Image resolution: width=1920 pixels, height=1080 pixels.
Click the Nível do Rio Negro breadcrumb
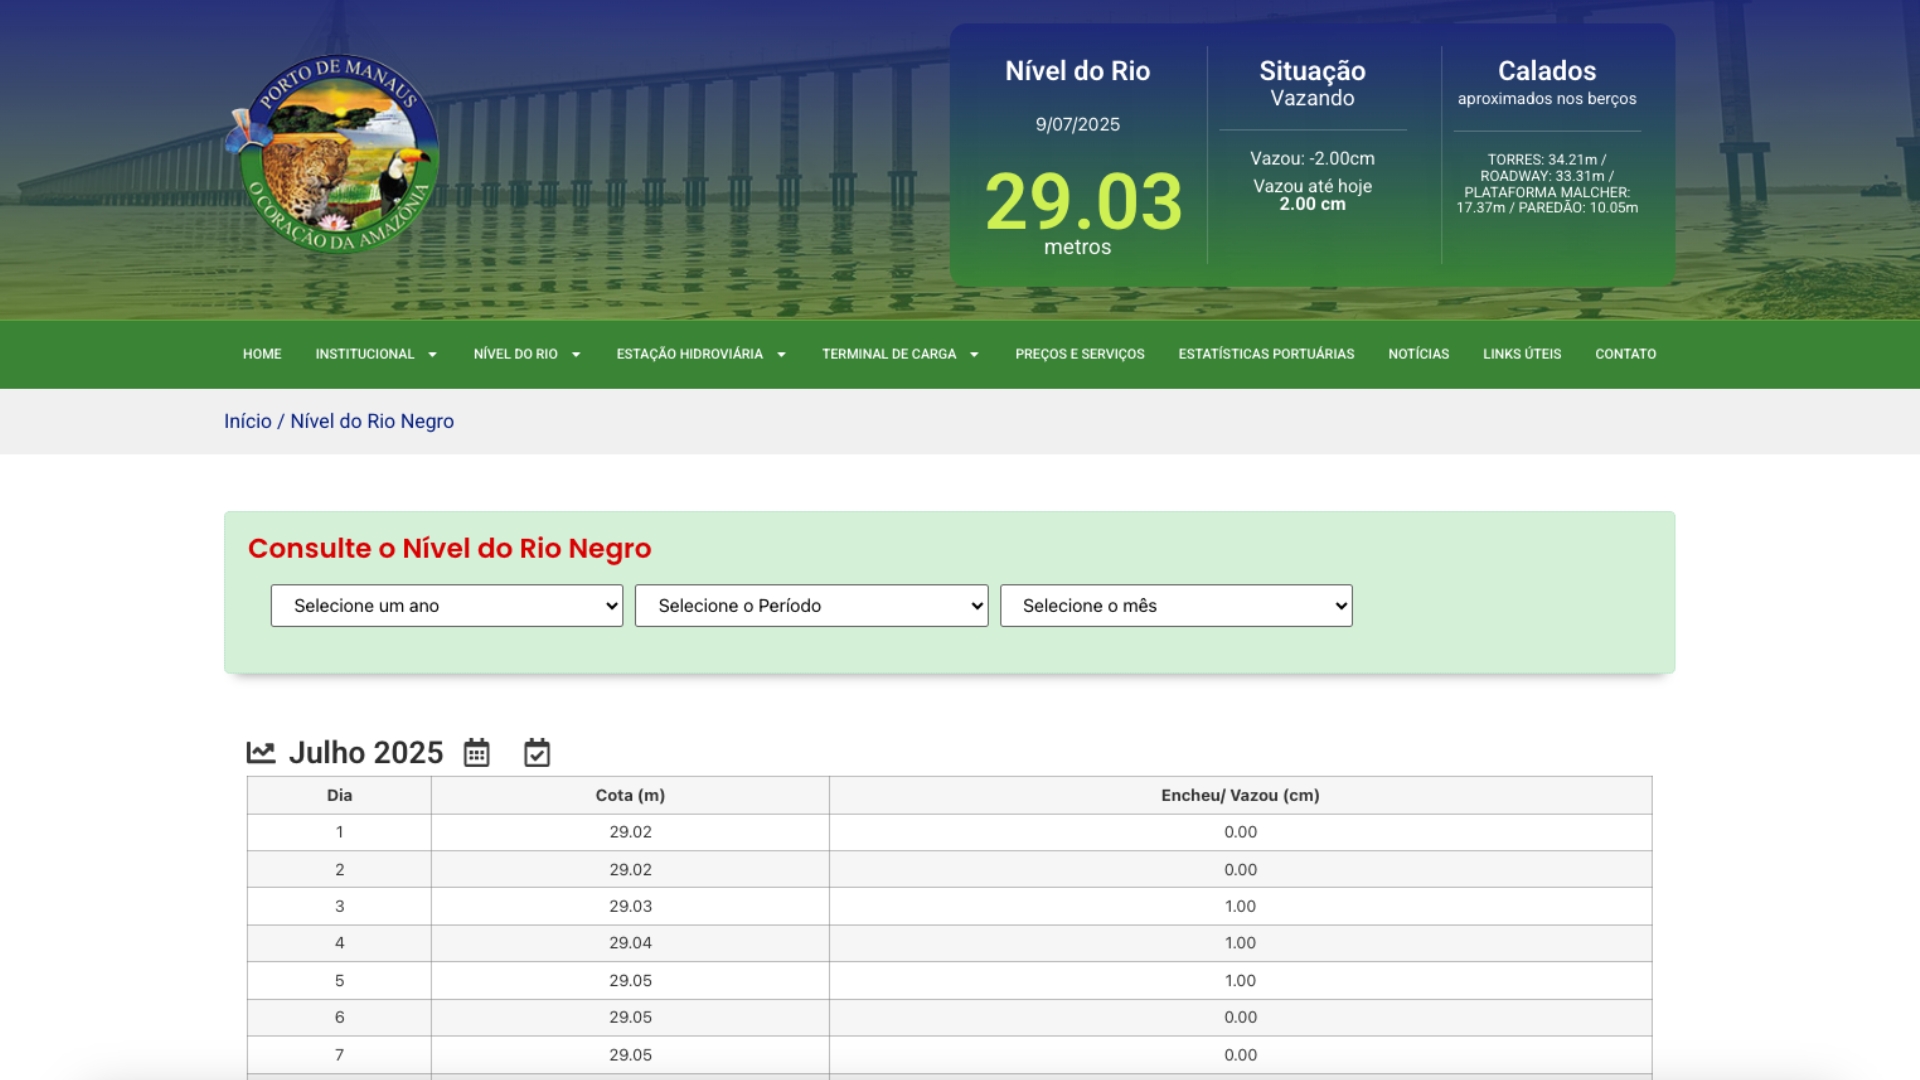(x=372, y=421)
